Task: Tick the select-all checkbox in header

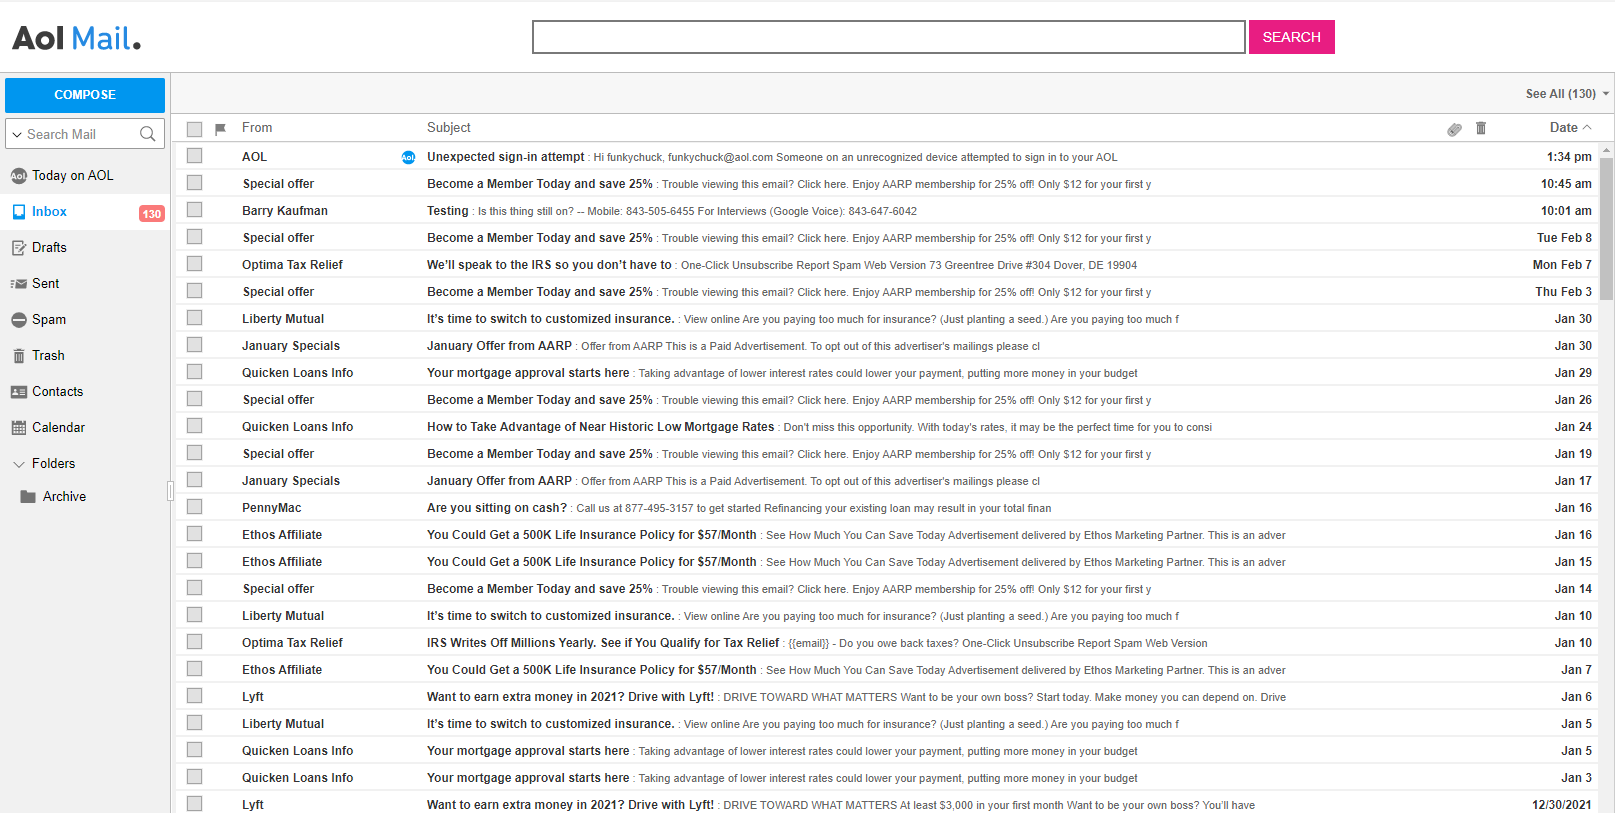Action: point(195,129)
